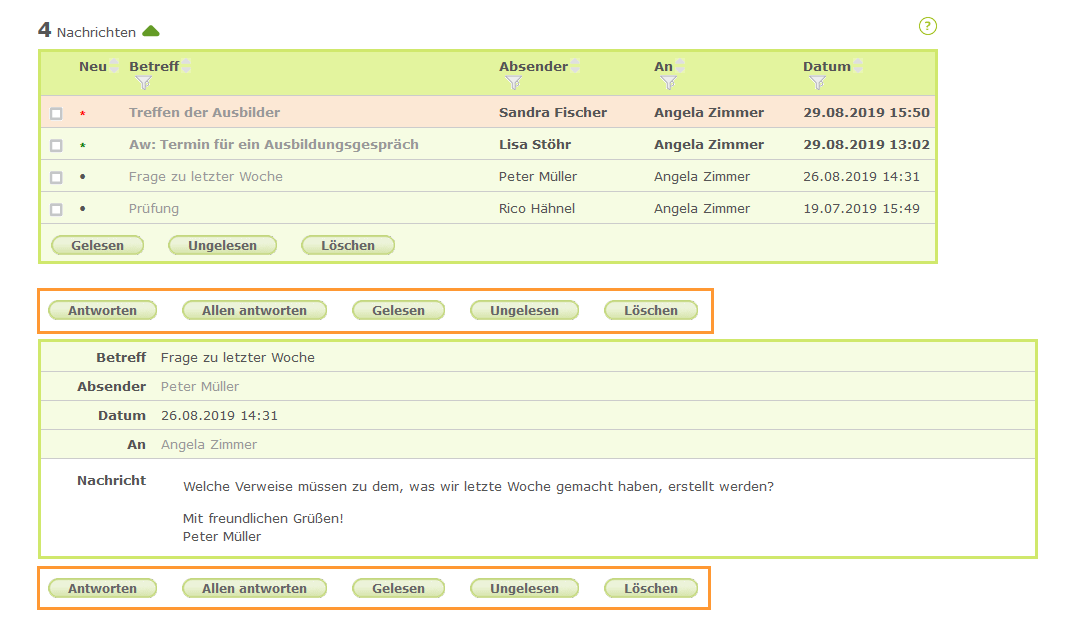Sort messages by the An column
The width and height of the screenshot is (1081, 633).
click(679, 66)
